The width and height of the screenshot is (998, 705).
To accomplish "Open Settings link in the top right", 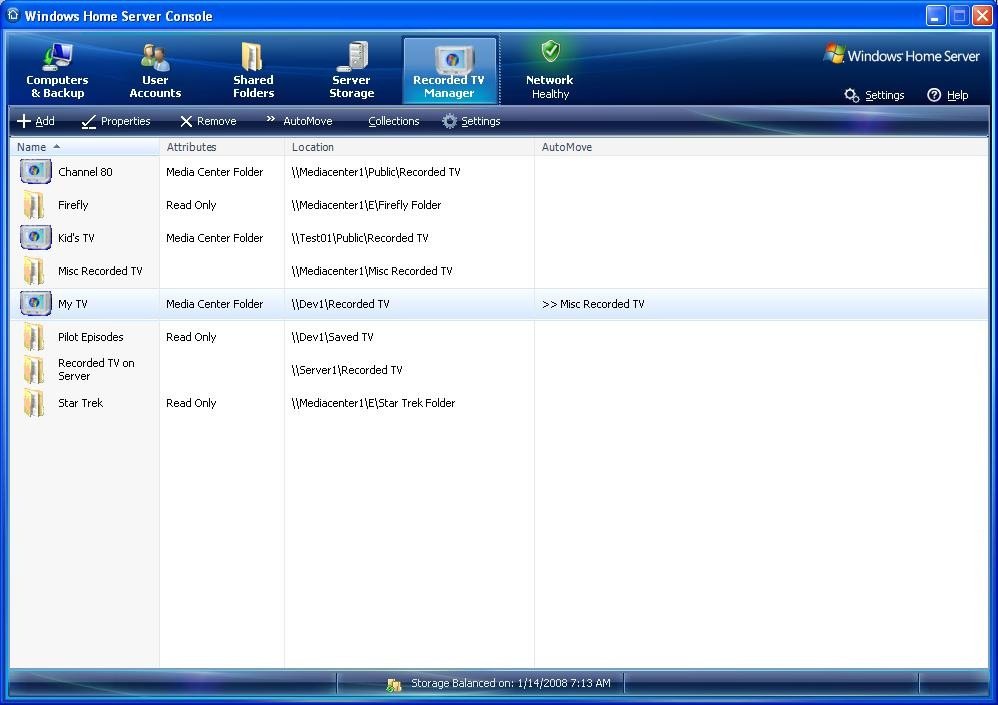I will coord(884,95).
